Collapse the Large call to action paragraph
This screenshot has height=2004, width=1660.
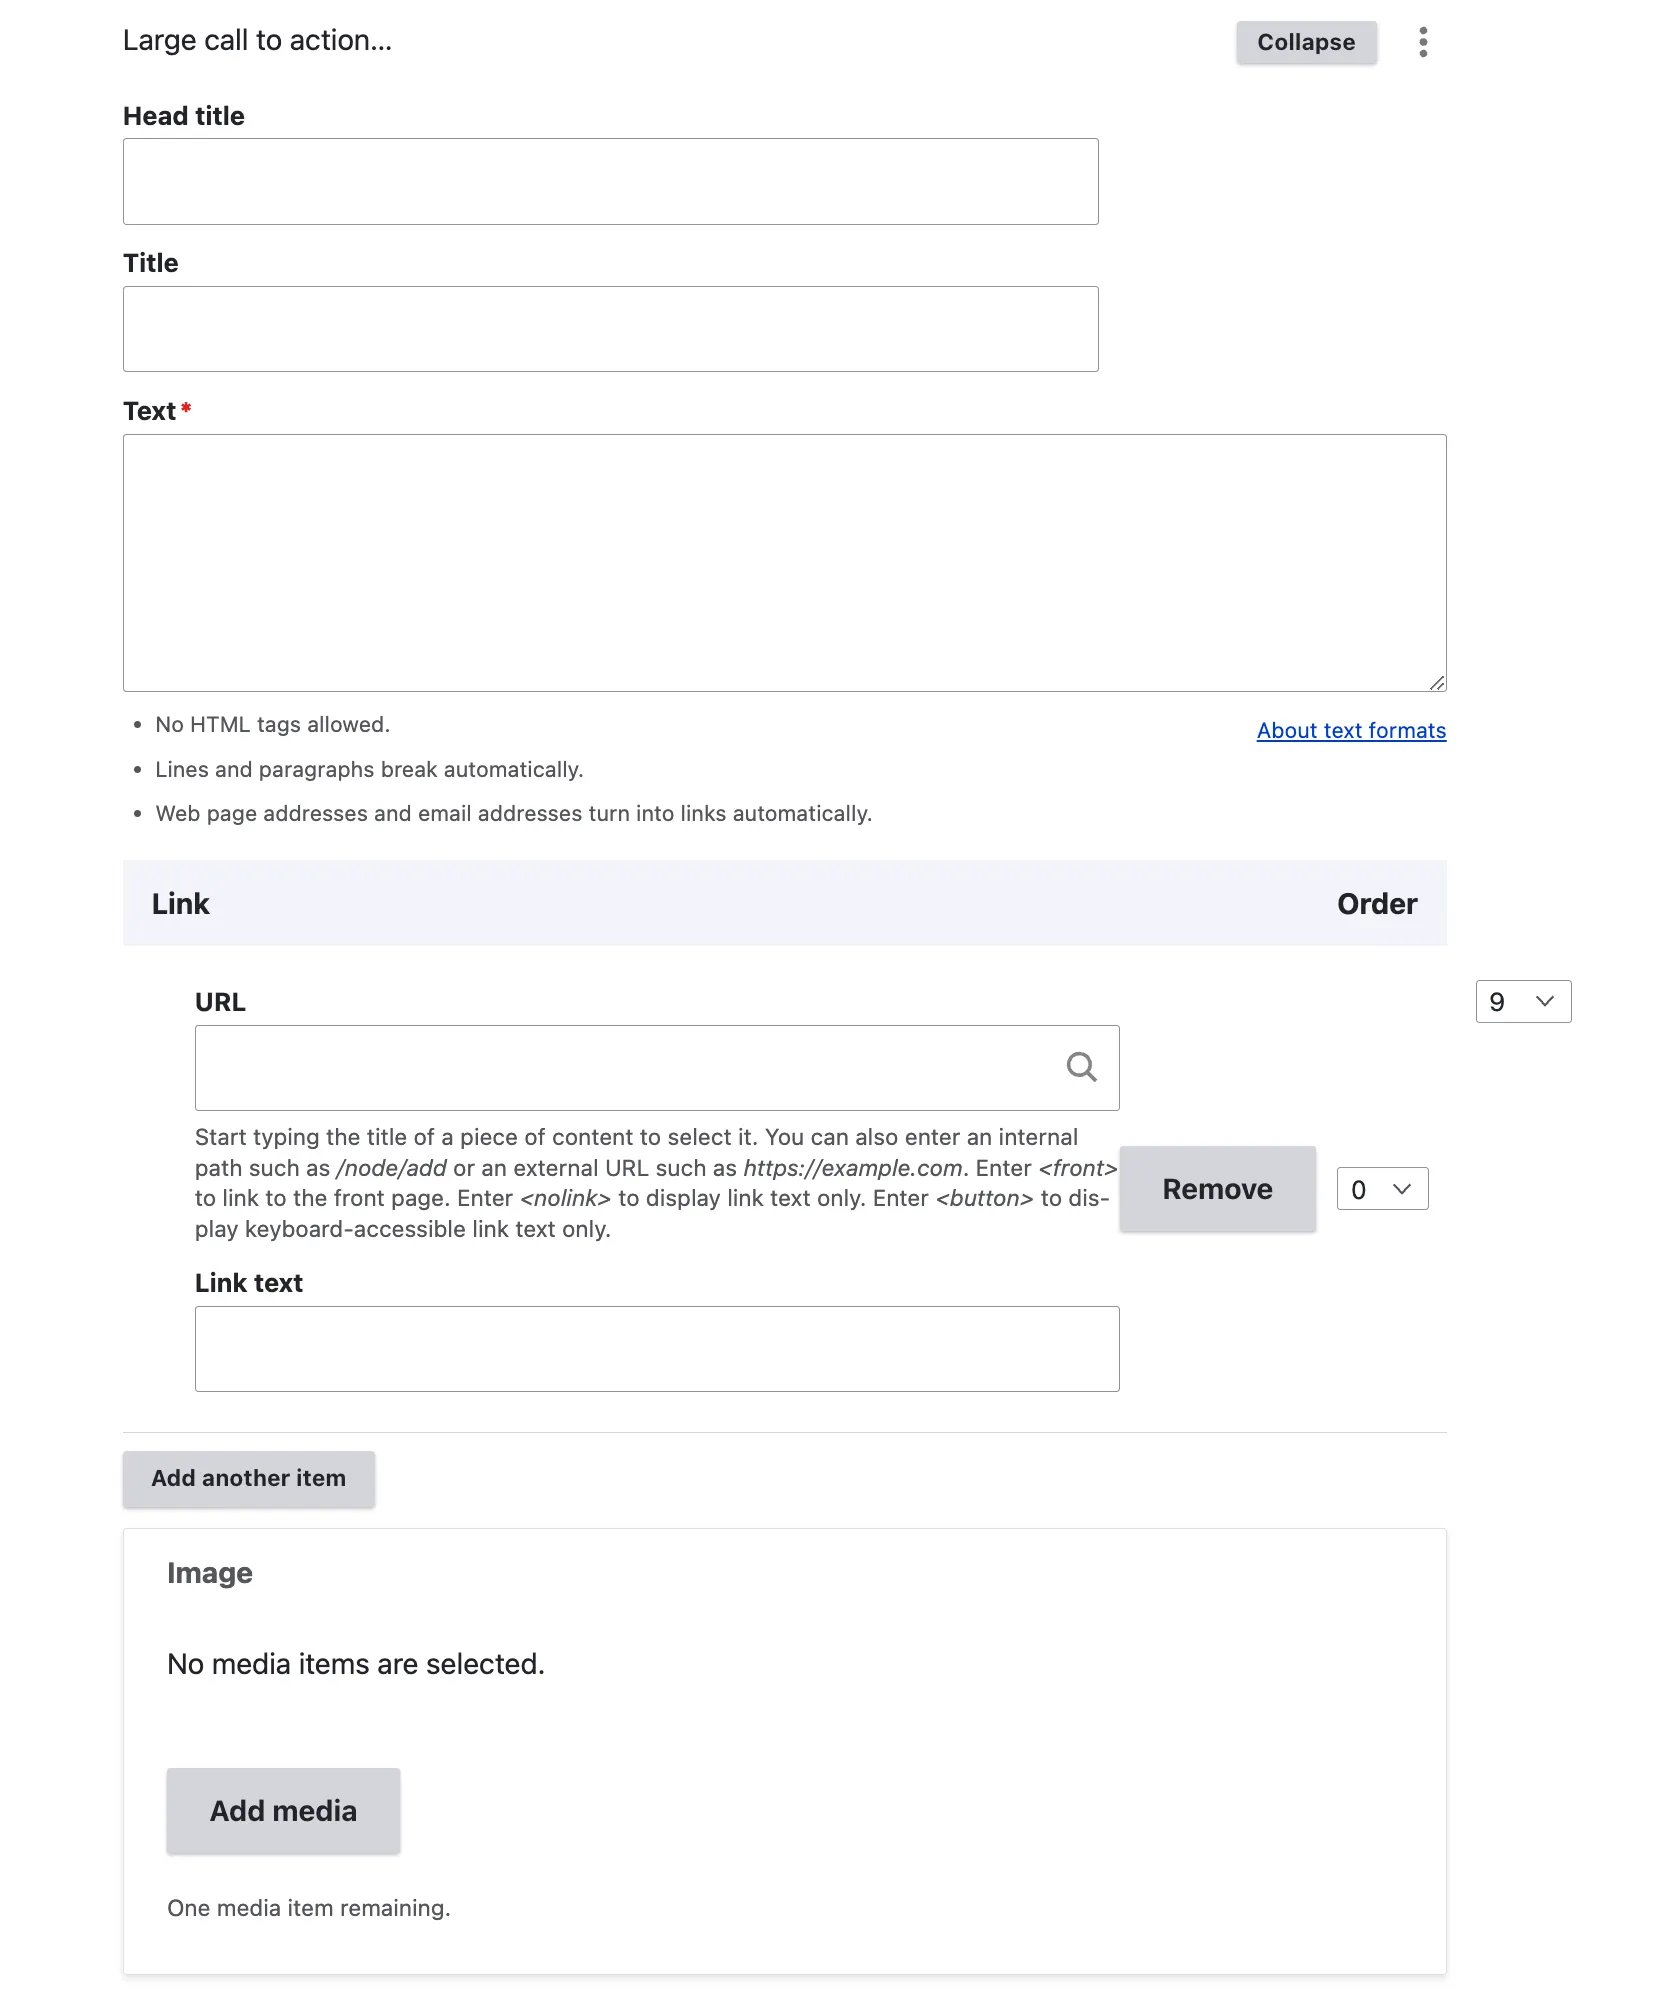[x=1305, y=42]
